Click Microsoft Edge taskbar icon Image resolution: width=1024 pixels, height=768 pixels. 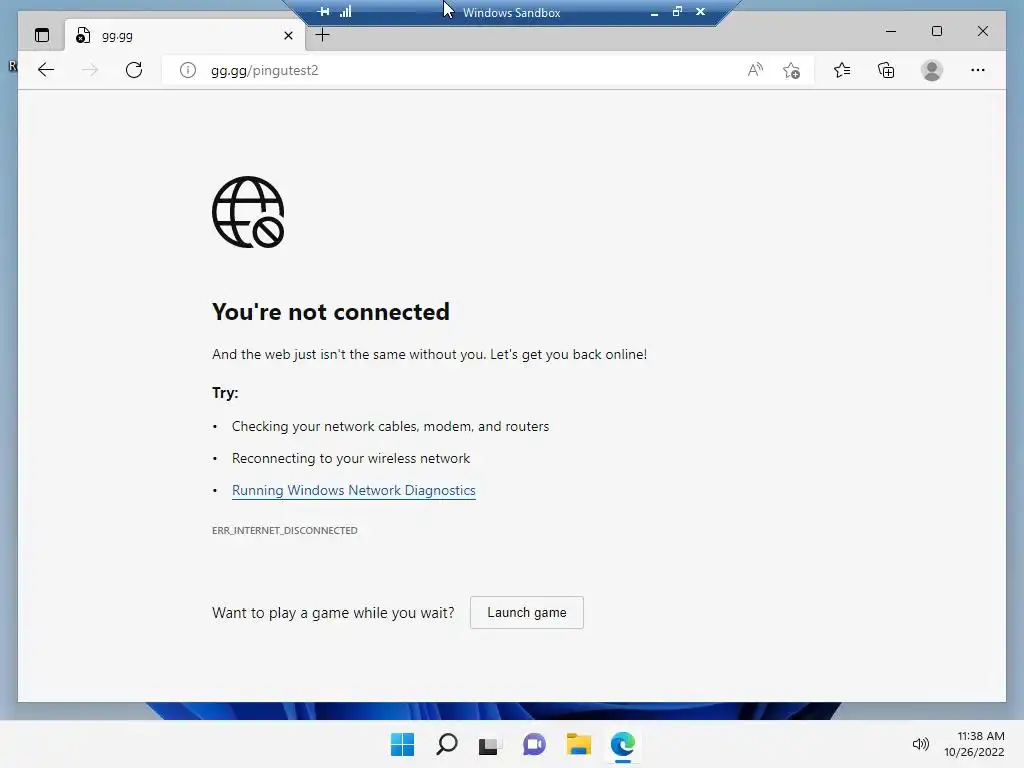tap(622, 744)
